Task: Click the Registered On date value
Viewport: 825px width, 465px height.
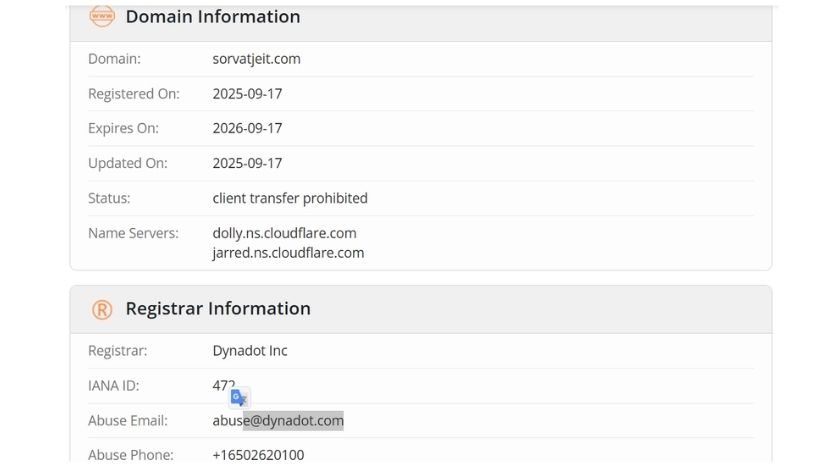Action: pos(247,94)
